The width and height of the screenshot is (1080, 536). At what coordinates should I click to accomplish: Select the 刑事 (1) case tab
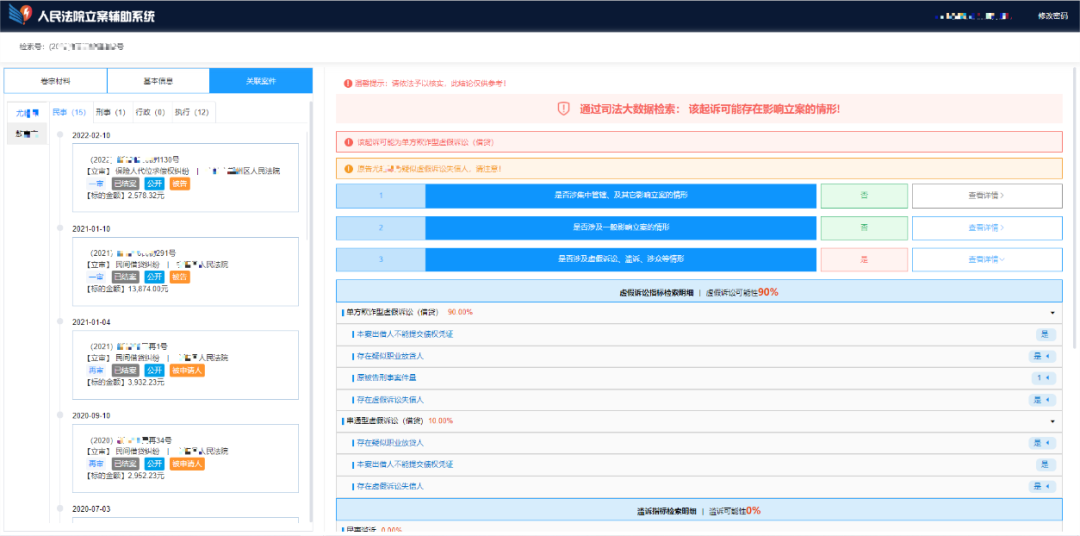[109, 112]
